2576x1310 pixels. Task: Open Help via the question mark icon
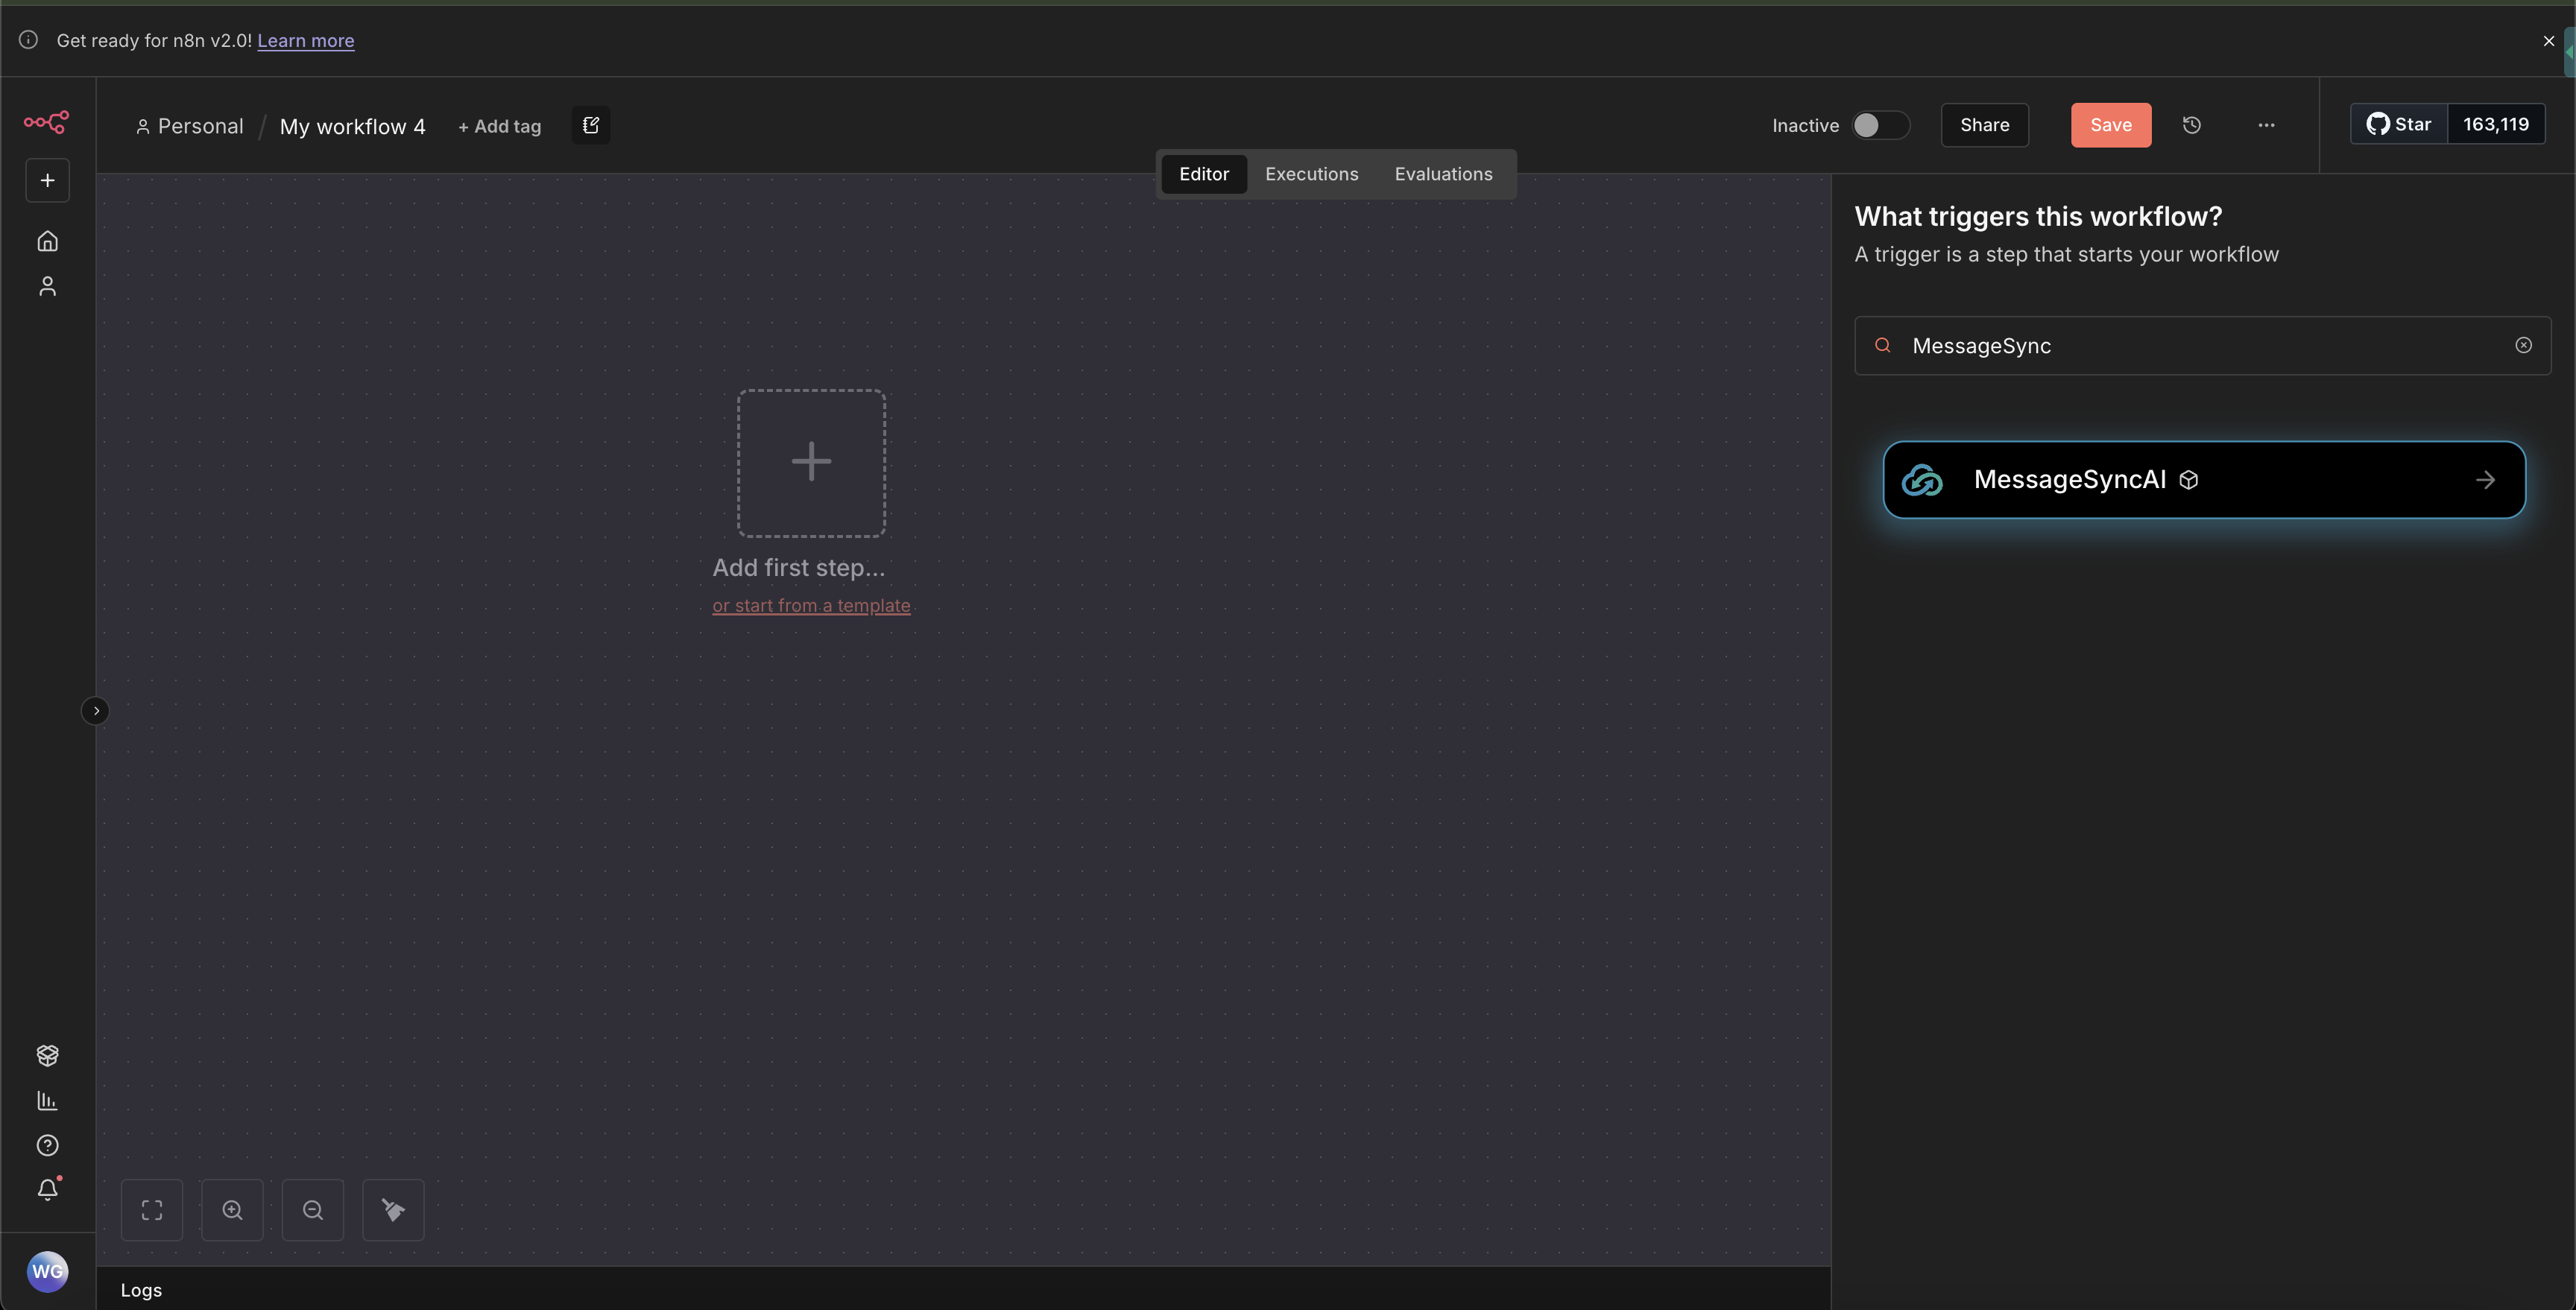(46, 1145)
